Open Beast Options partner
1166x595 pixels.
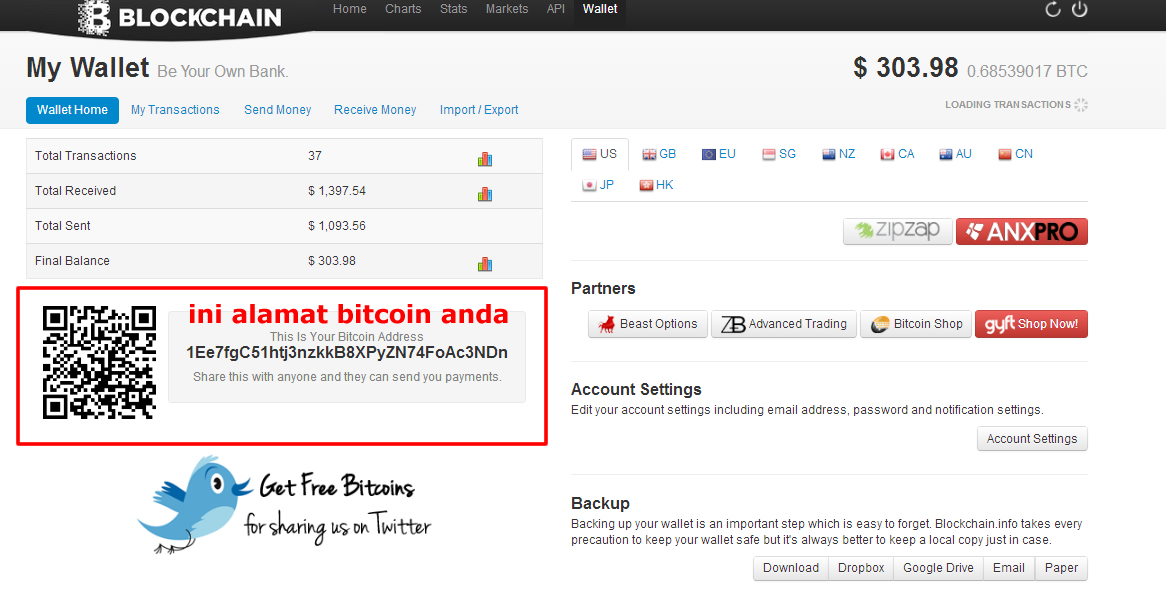[648, 324]
